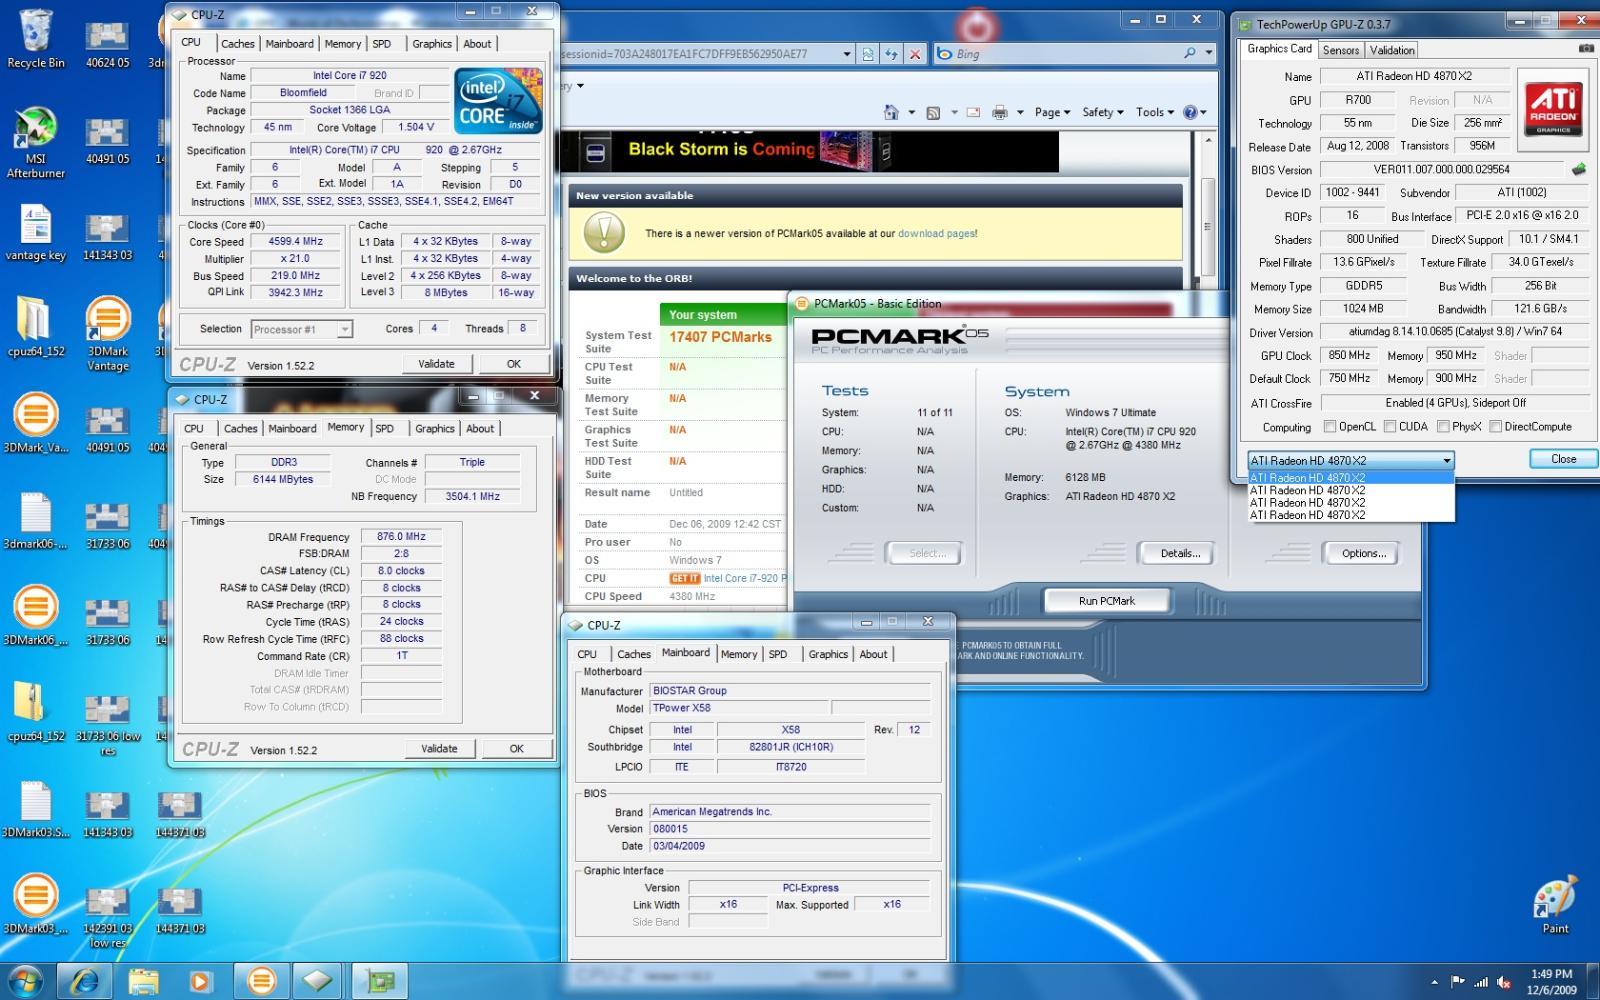1600x1000 pixels.
Task: Click the BIOS save chip icon in GPU-Z
Action: tap(1579, 169)
